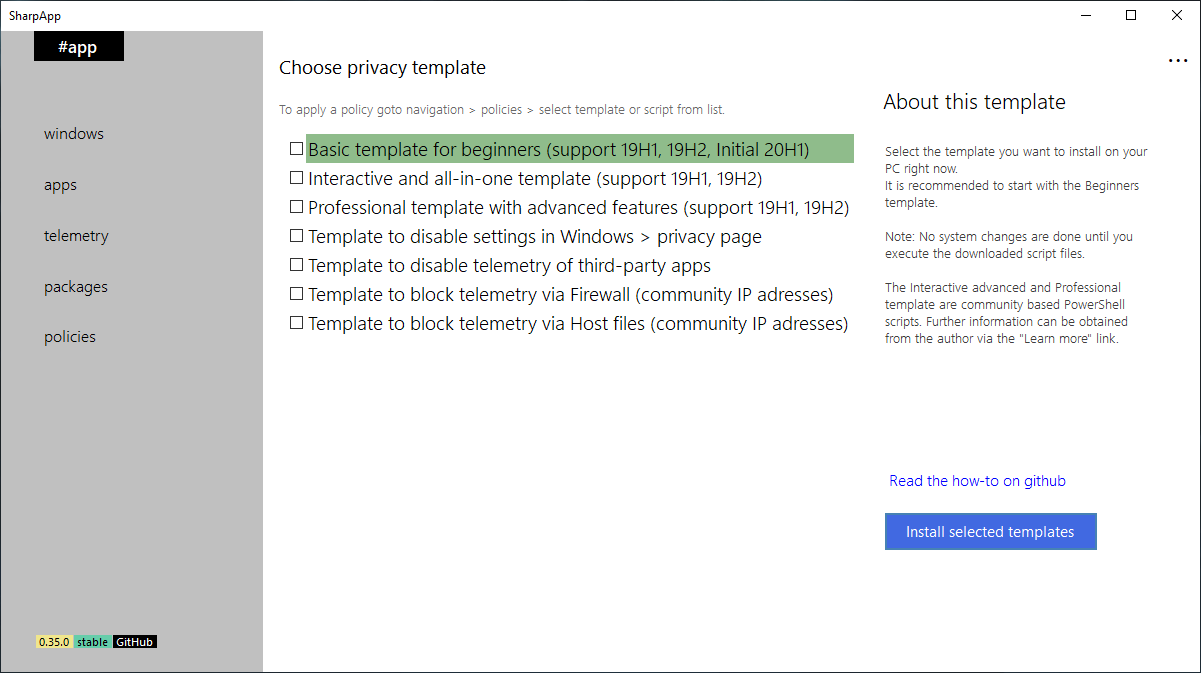Click the Choose privacy template heading
This screenshot has height=673, width=1201.
pyautogui.click(x=382, y=68)
